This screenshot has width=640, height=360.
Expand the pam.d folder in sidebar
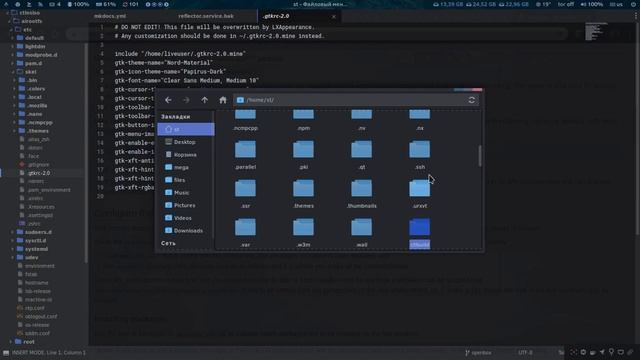[13, 63]
